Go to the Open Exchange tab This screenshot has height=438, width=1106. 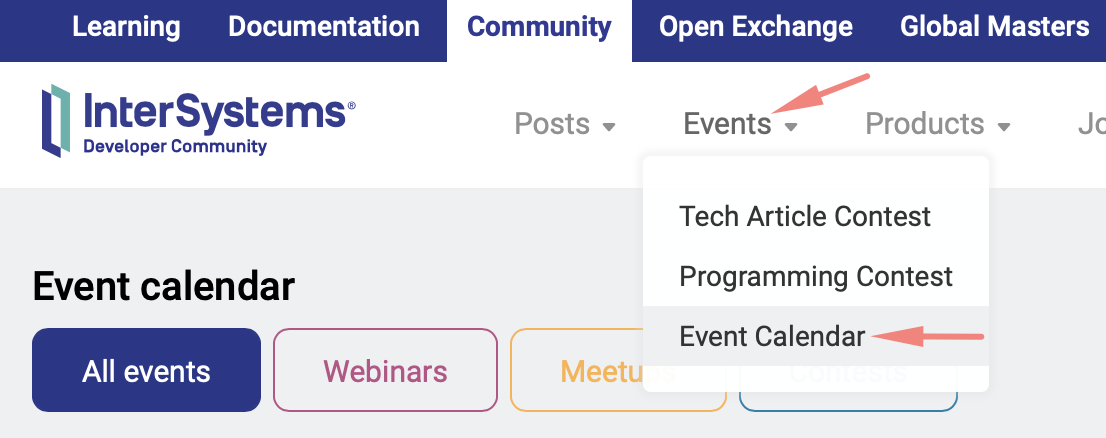pos(755,27)
